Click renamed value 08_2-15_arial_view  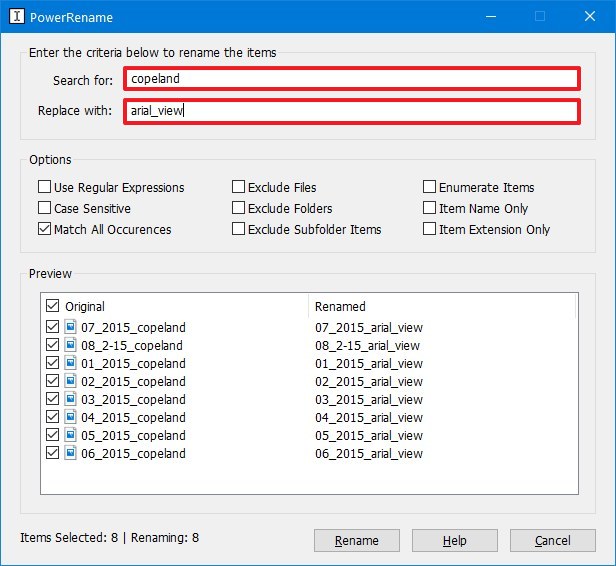tap(367, 346)
